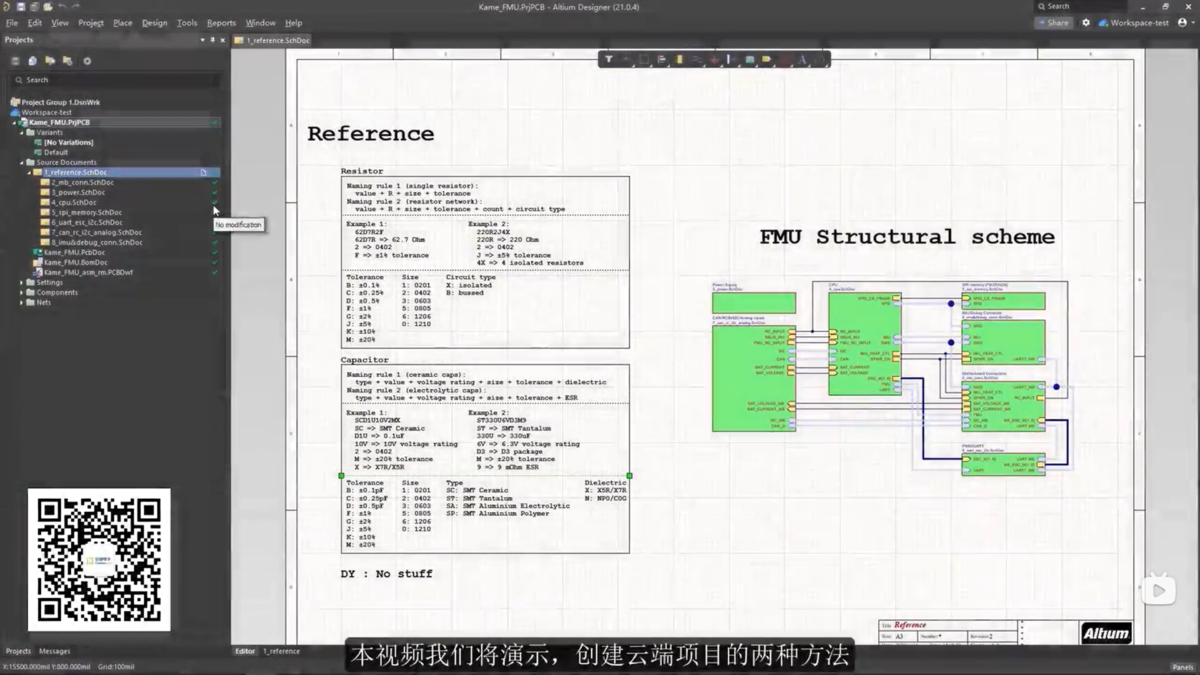Screen dimensions: 1200x675
Task: Switch to the Messages tab at the bottom
Action: pos(54,651)
